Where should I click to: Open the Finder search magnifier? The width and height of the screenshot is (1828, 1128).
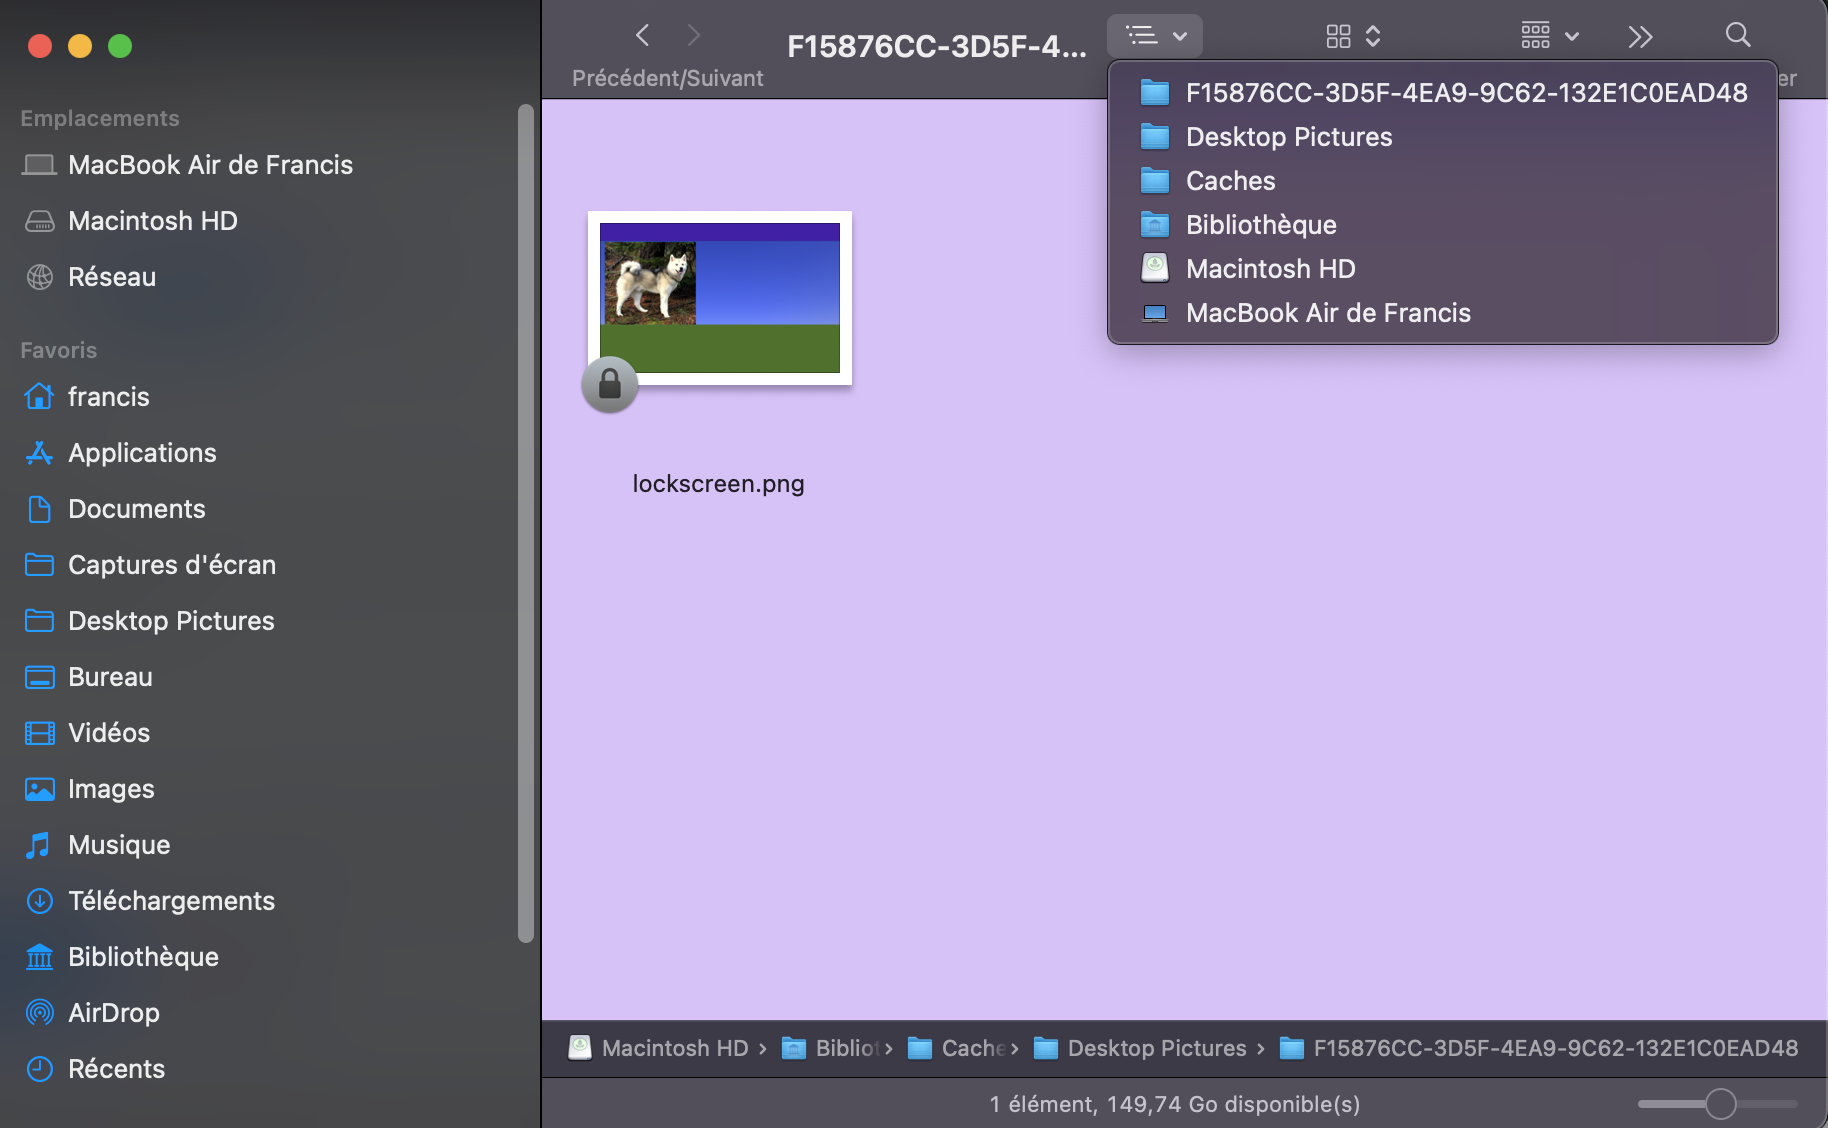click(x=1738, y=35)
